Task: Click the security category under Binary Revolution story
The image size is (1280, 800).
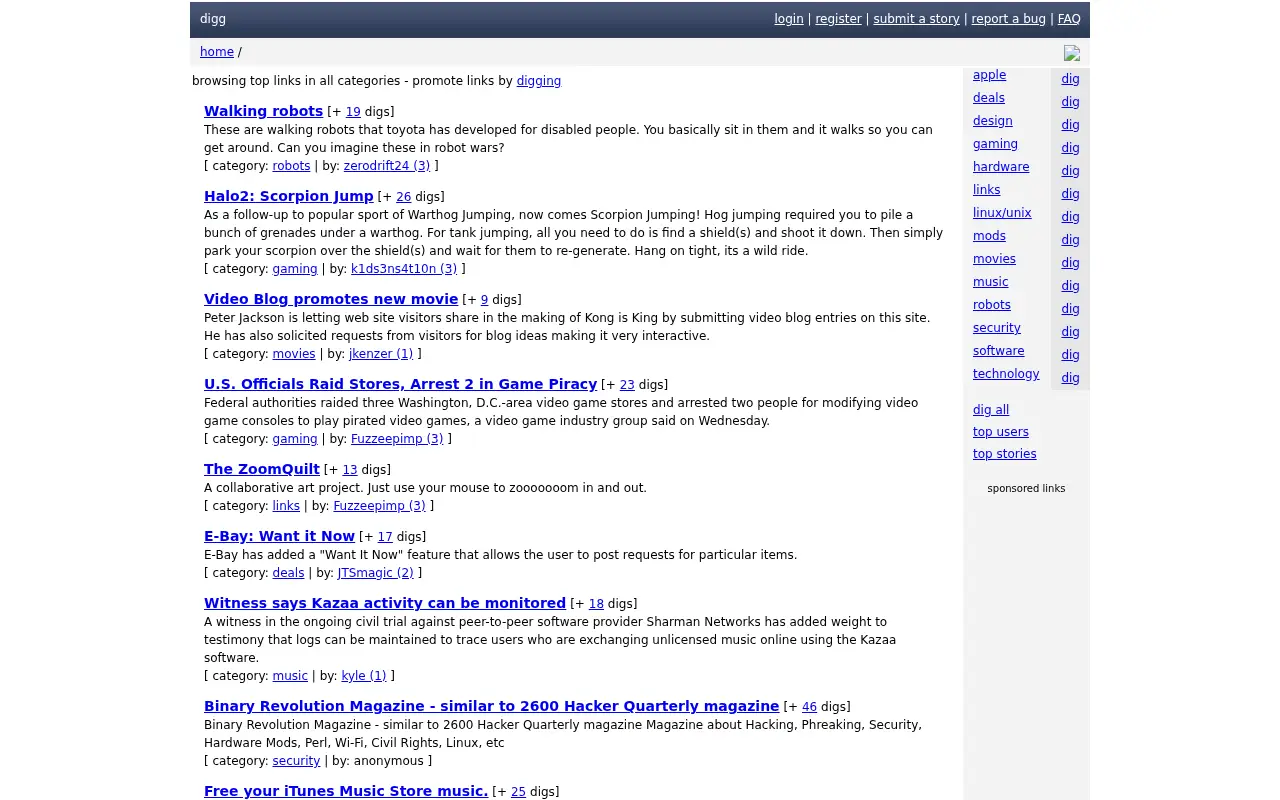Action: [x=296, y=761]
